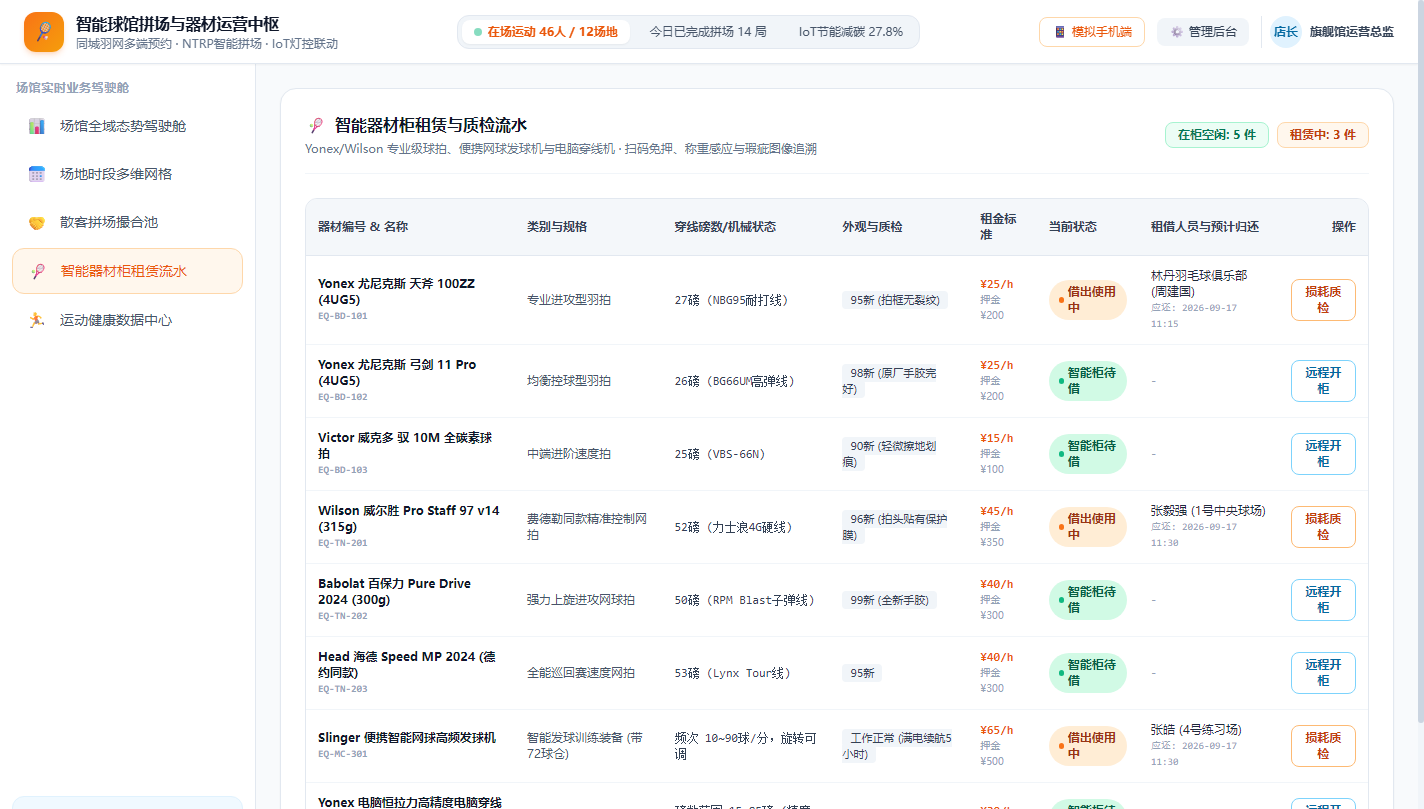This screenshot has width=1424, height=809.
Task: Click the 借出使用中 status for EQ-TN-201
Action: click(1088, 527)
